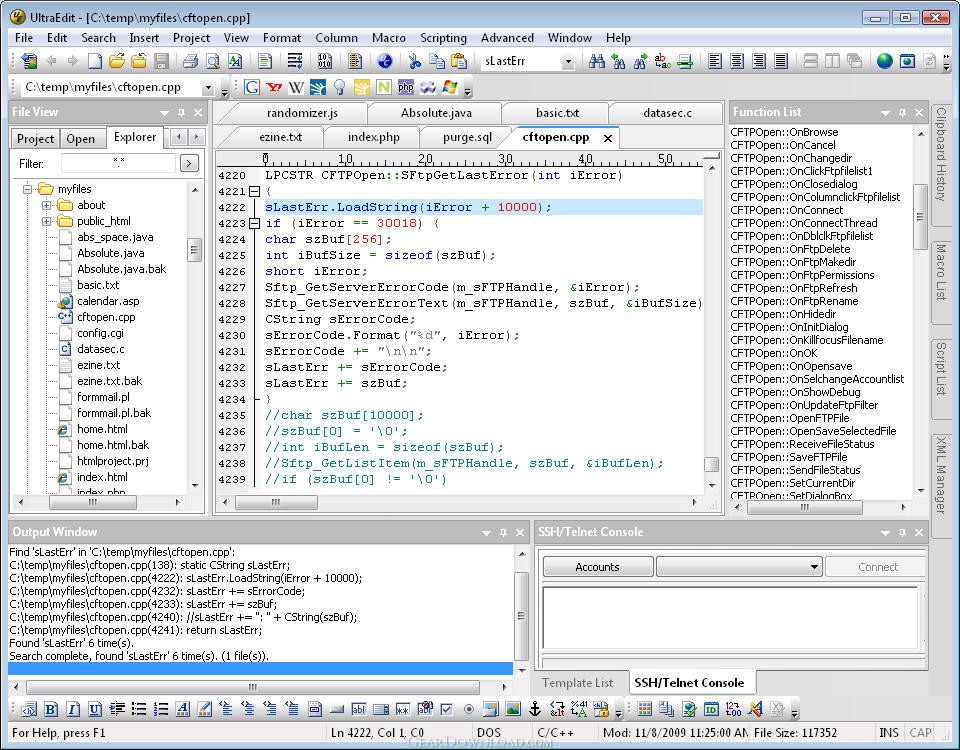Click the New File icon in toolbar
This screenshot has width=960, height=750.
click(95, 61)
